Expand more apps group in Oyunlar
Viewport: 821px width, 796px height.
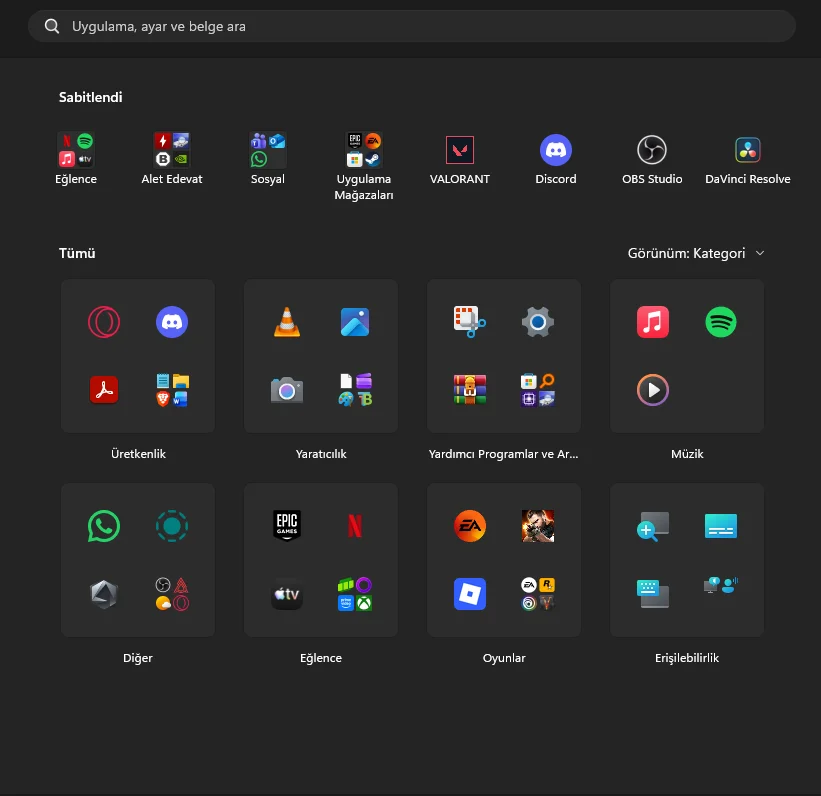tap(538, 594)
